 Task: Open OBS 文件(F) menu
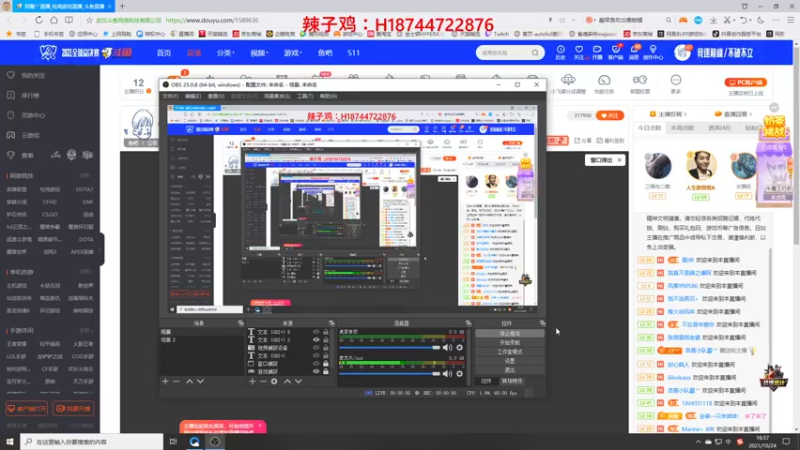[170, 96]
